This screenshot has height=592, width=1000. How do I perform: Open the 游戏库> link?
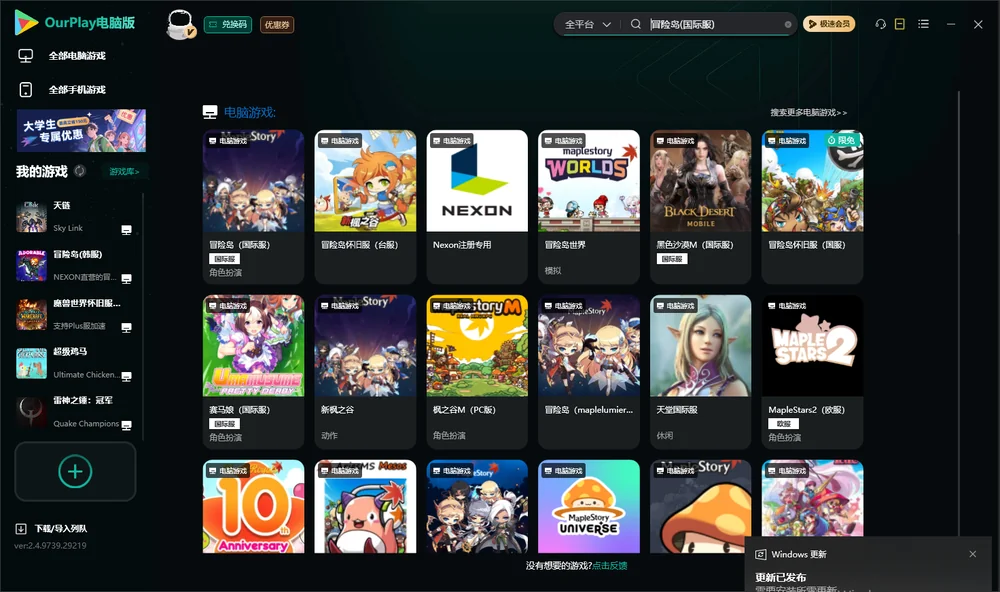pos(124,172)
